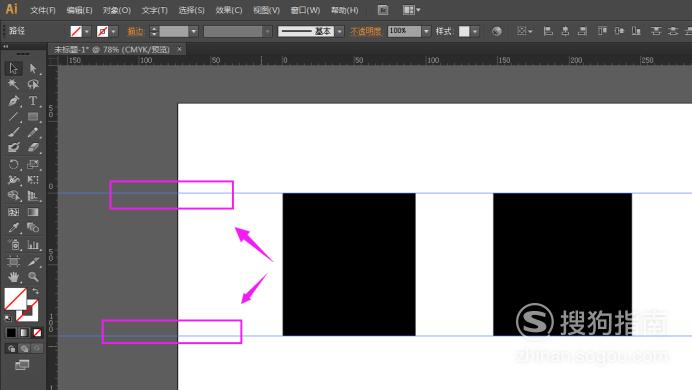Viewport: 692px width, 390px height.
Task: Open the arrange documents dropdown
Action: (411, 10)
